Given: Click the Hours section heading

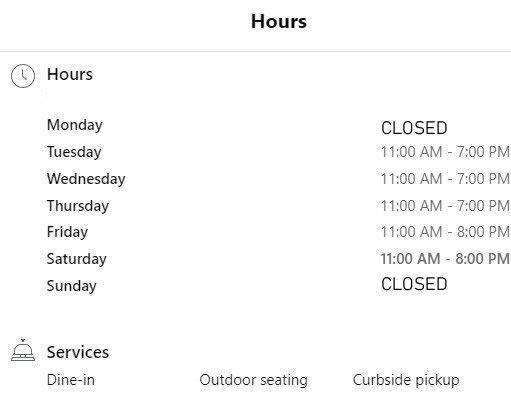Looking at the screenshot, I should click(70, 74).
